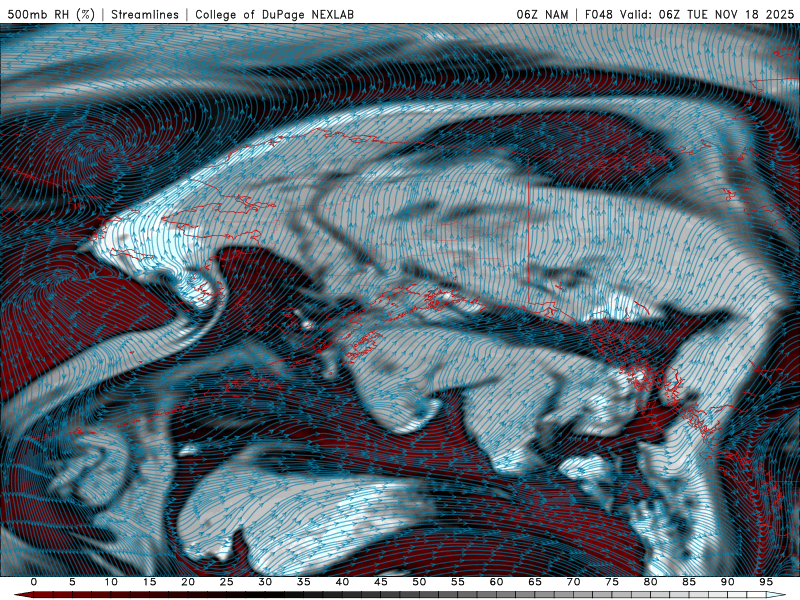Click the colorbar label "35"
This screenshot has height=600, width=800.
pyautogui.click(x=304, y=582)
